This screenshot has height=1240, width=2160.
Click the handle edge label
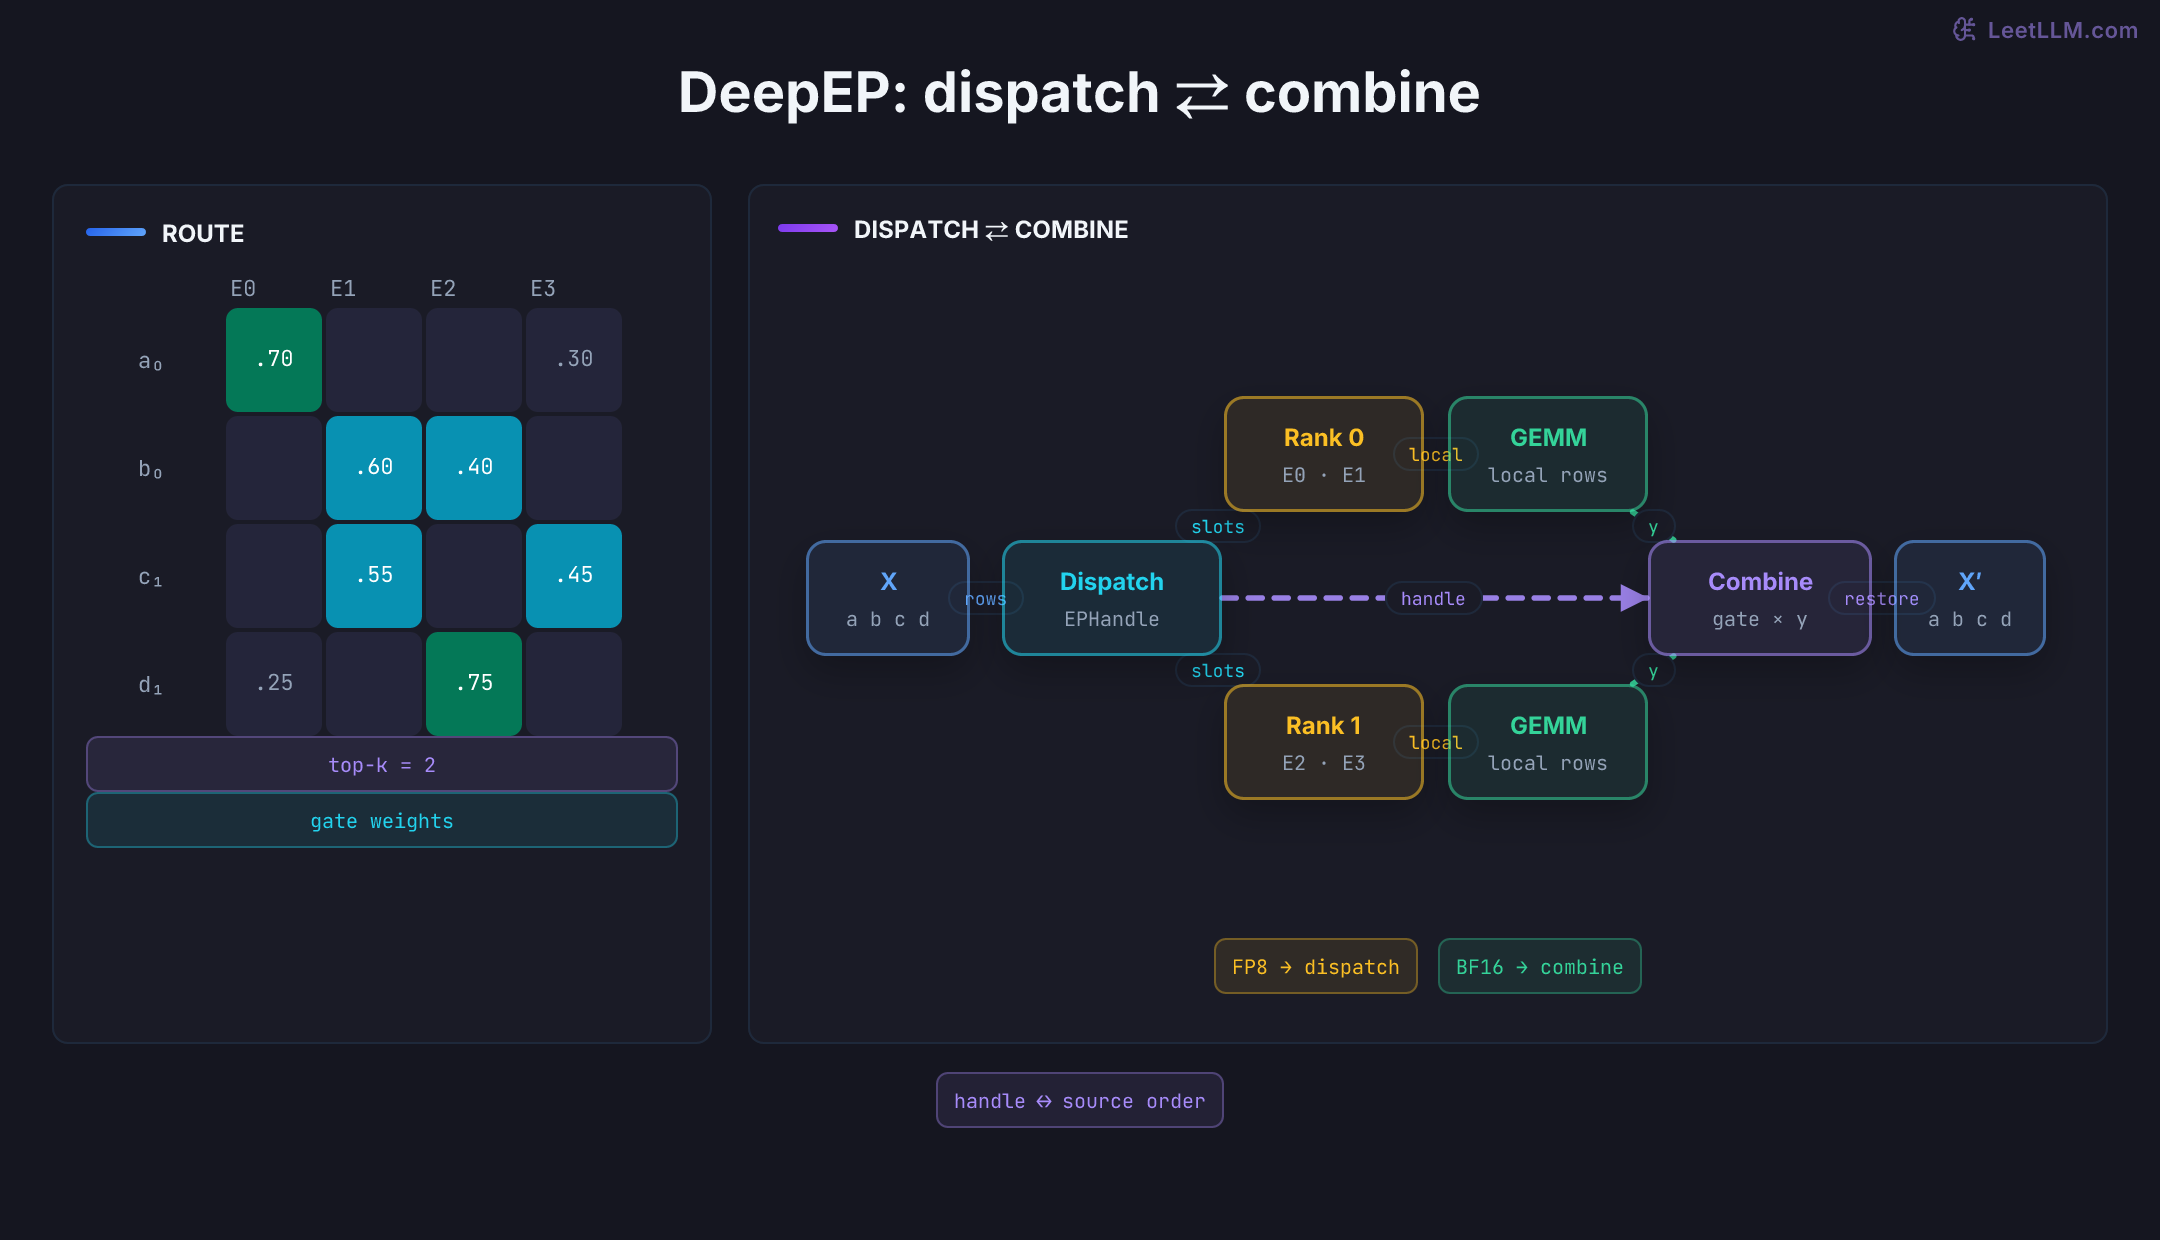coord(1433,599)
